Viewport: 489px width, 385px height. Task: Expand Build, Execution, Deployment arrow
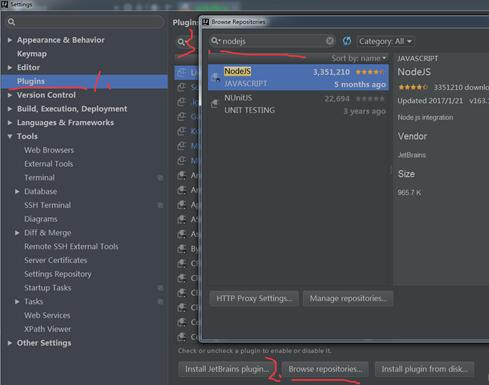pyautogui.click(x=10, y=109)
